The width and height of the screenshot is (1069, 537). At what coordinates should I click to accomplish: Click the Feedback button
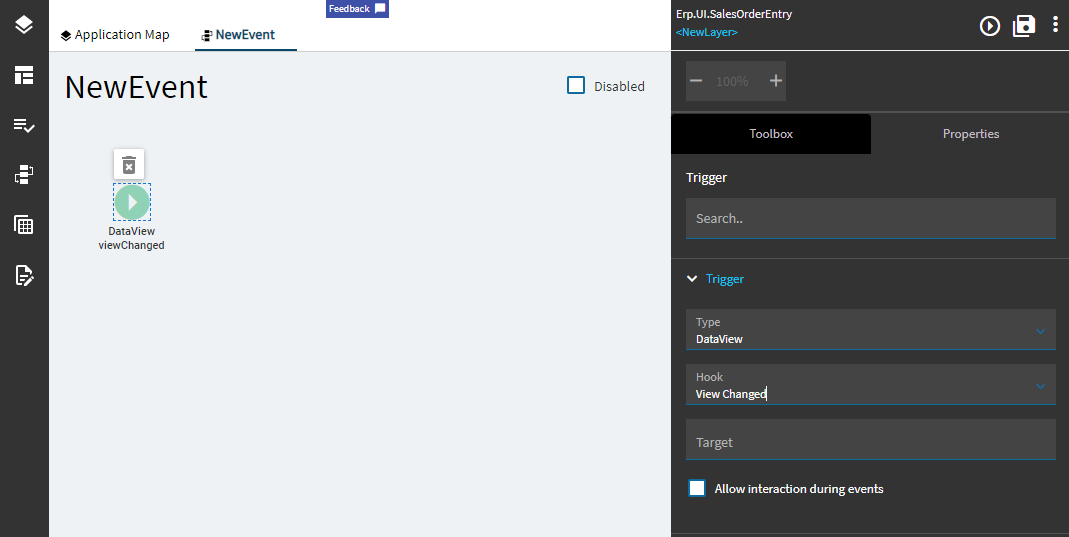click(357, 9)
